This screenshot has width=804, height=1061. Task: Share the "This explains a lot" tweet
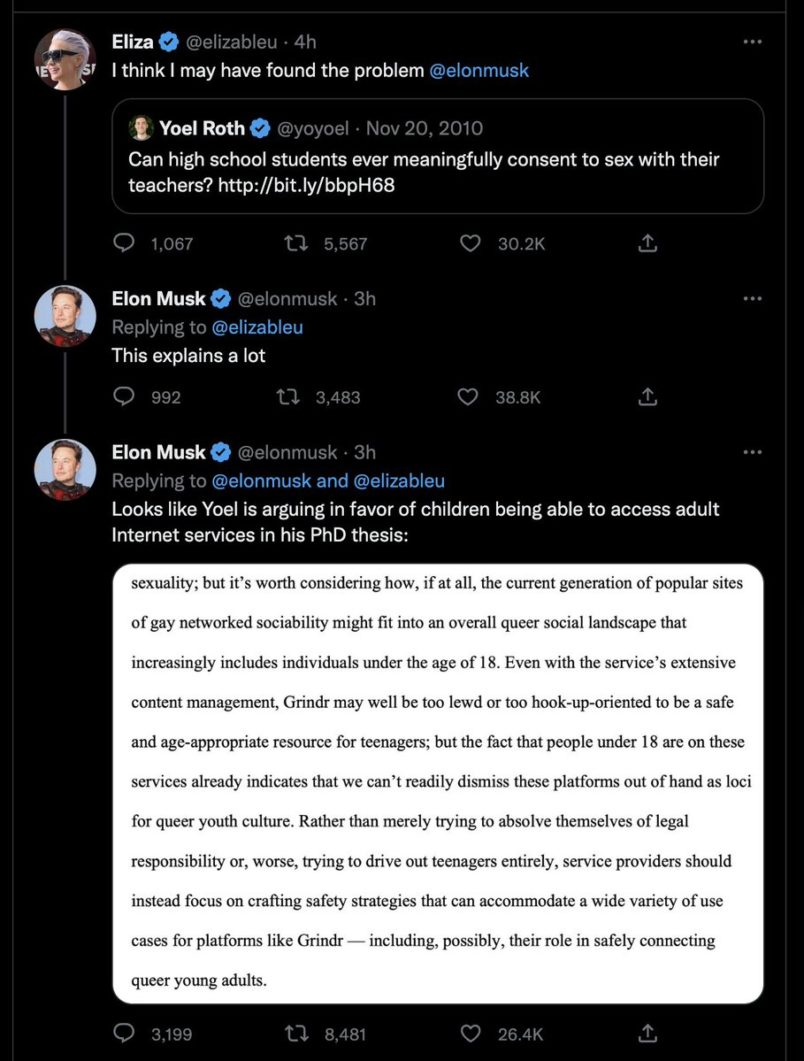(x=647, y=397)
